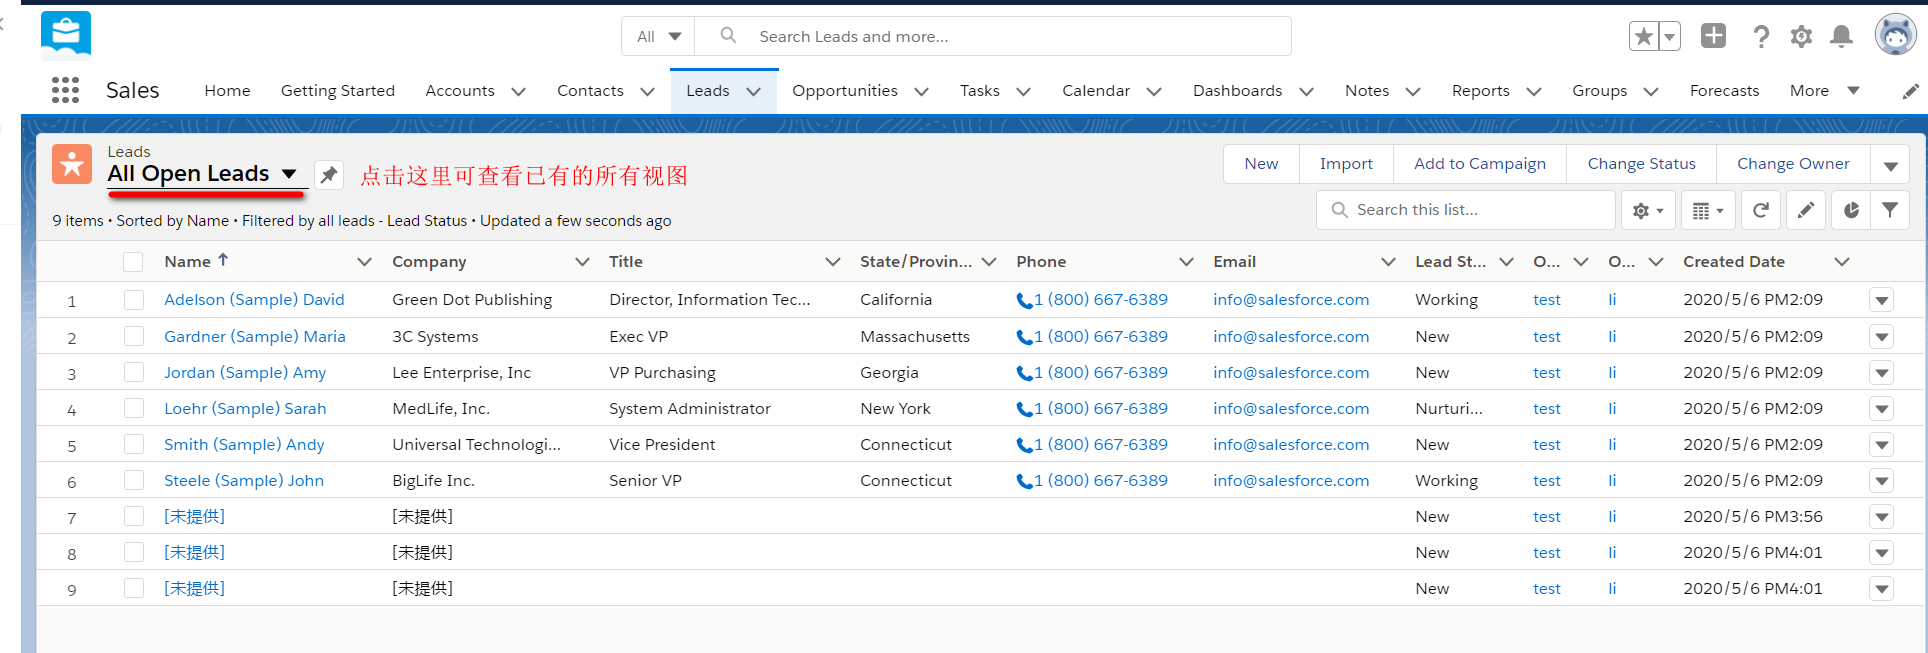
Task: Click the Title column header
Action: click(626, 262)
